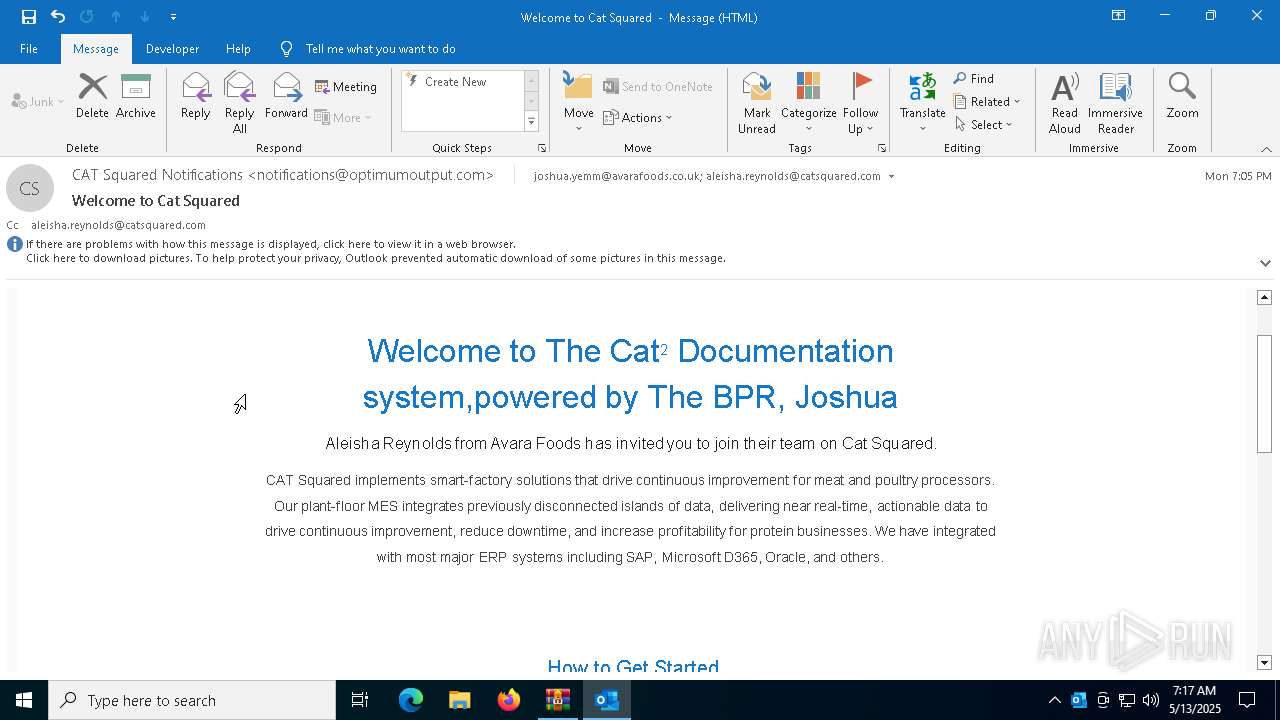The image size is (1280, 720).
Task: Start Read Aloud
Action: point(1065,103)
